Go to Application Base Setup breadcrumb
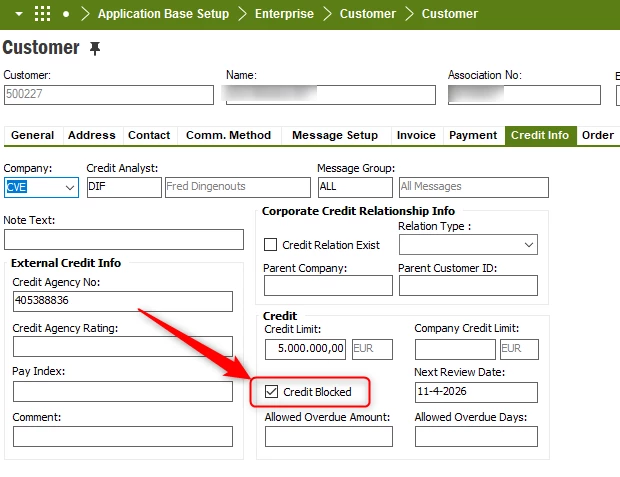 (x=163, y=14)
